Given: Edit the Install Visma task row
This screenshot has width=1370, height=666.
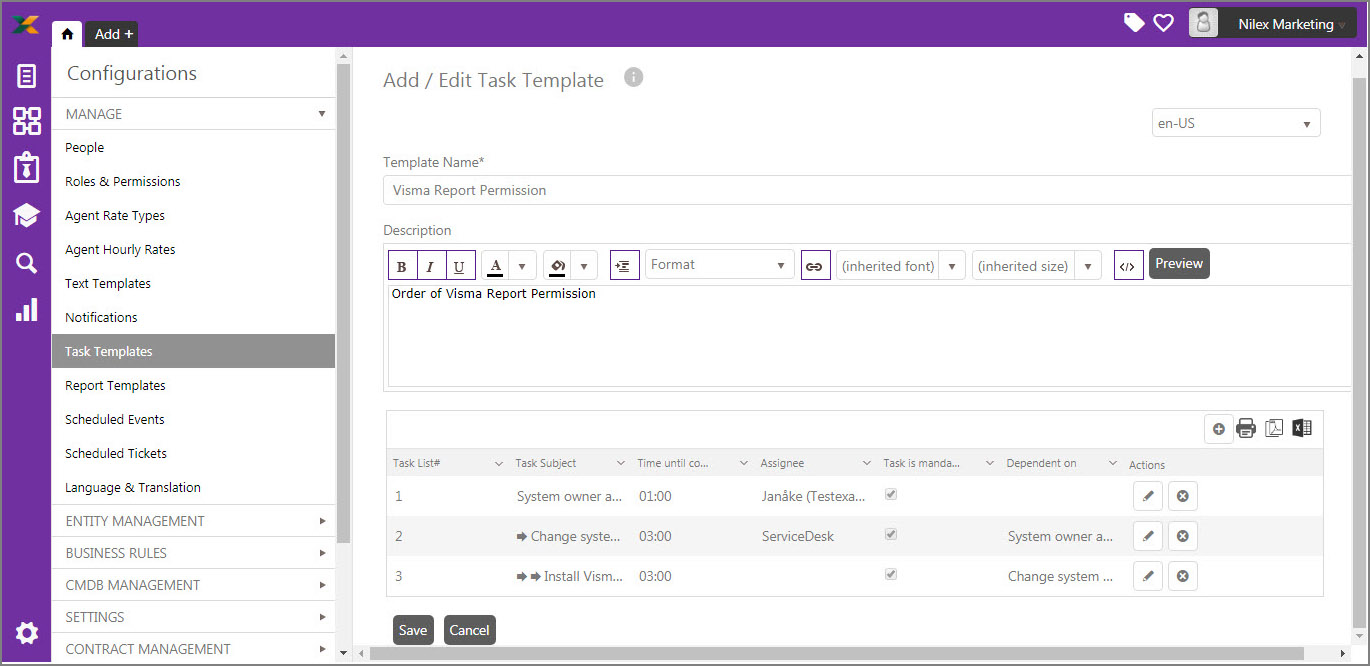Looking at the screenshot, I should pos(1148,576).
